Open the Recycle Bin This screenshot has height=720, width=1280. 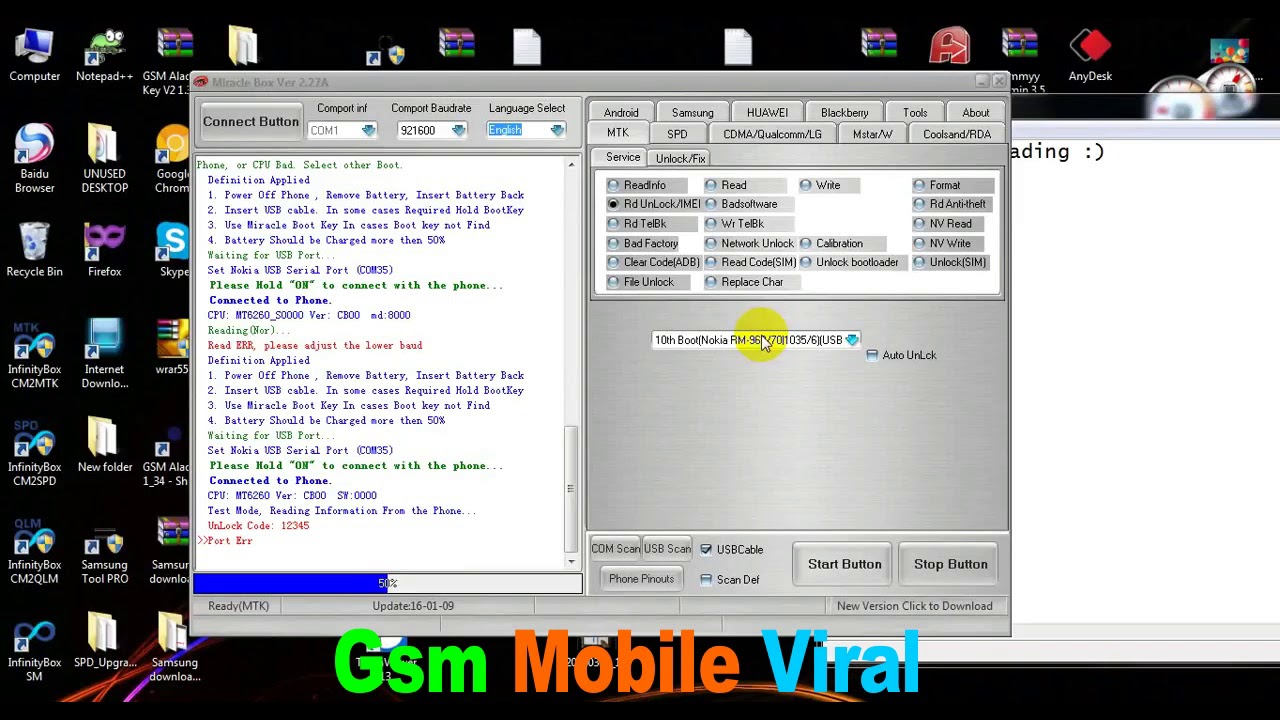tap(34, 250)
